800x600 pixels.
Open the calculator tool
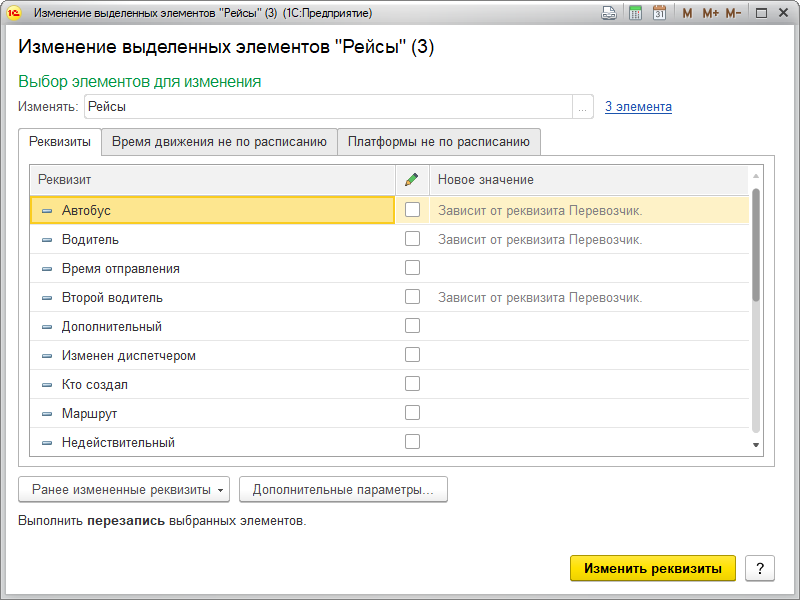coord(635,14)
